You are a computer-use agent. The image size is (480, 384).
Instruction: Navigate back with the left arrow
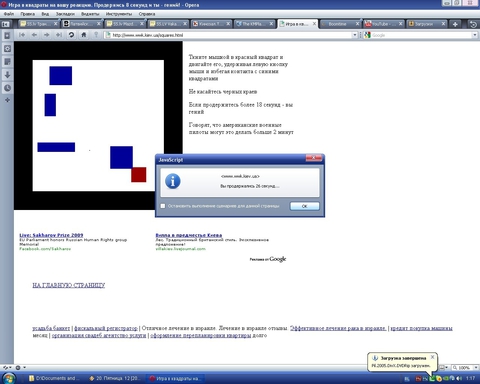34,35
